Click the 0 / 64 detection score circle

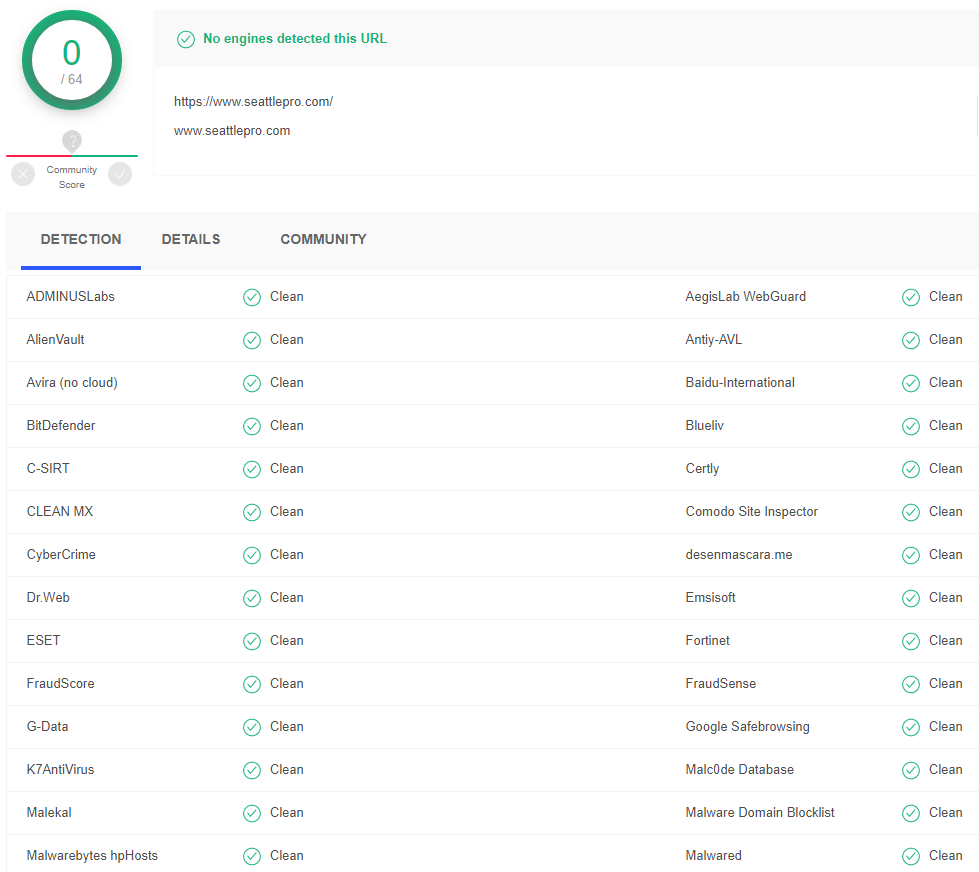(x=72, y=60)
